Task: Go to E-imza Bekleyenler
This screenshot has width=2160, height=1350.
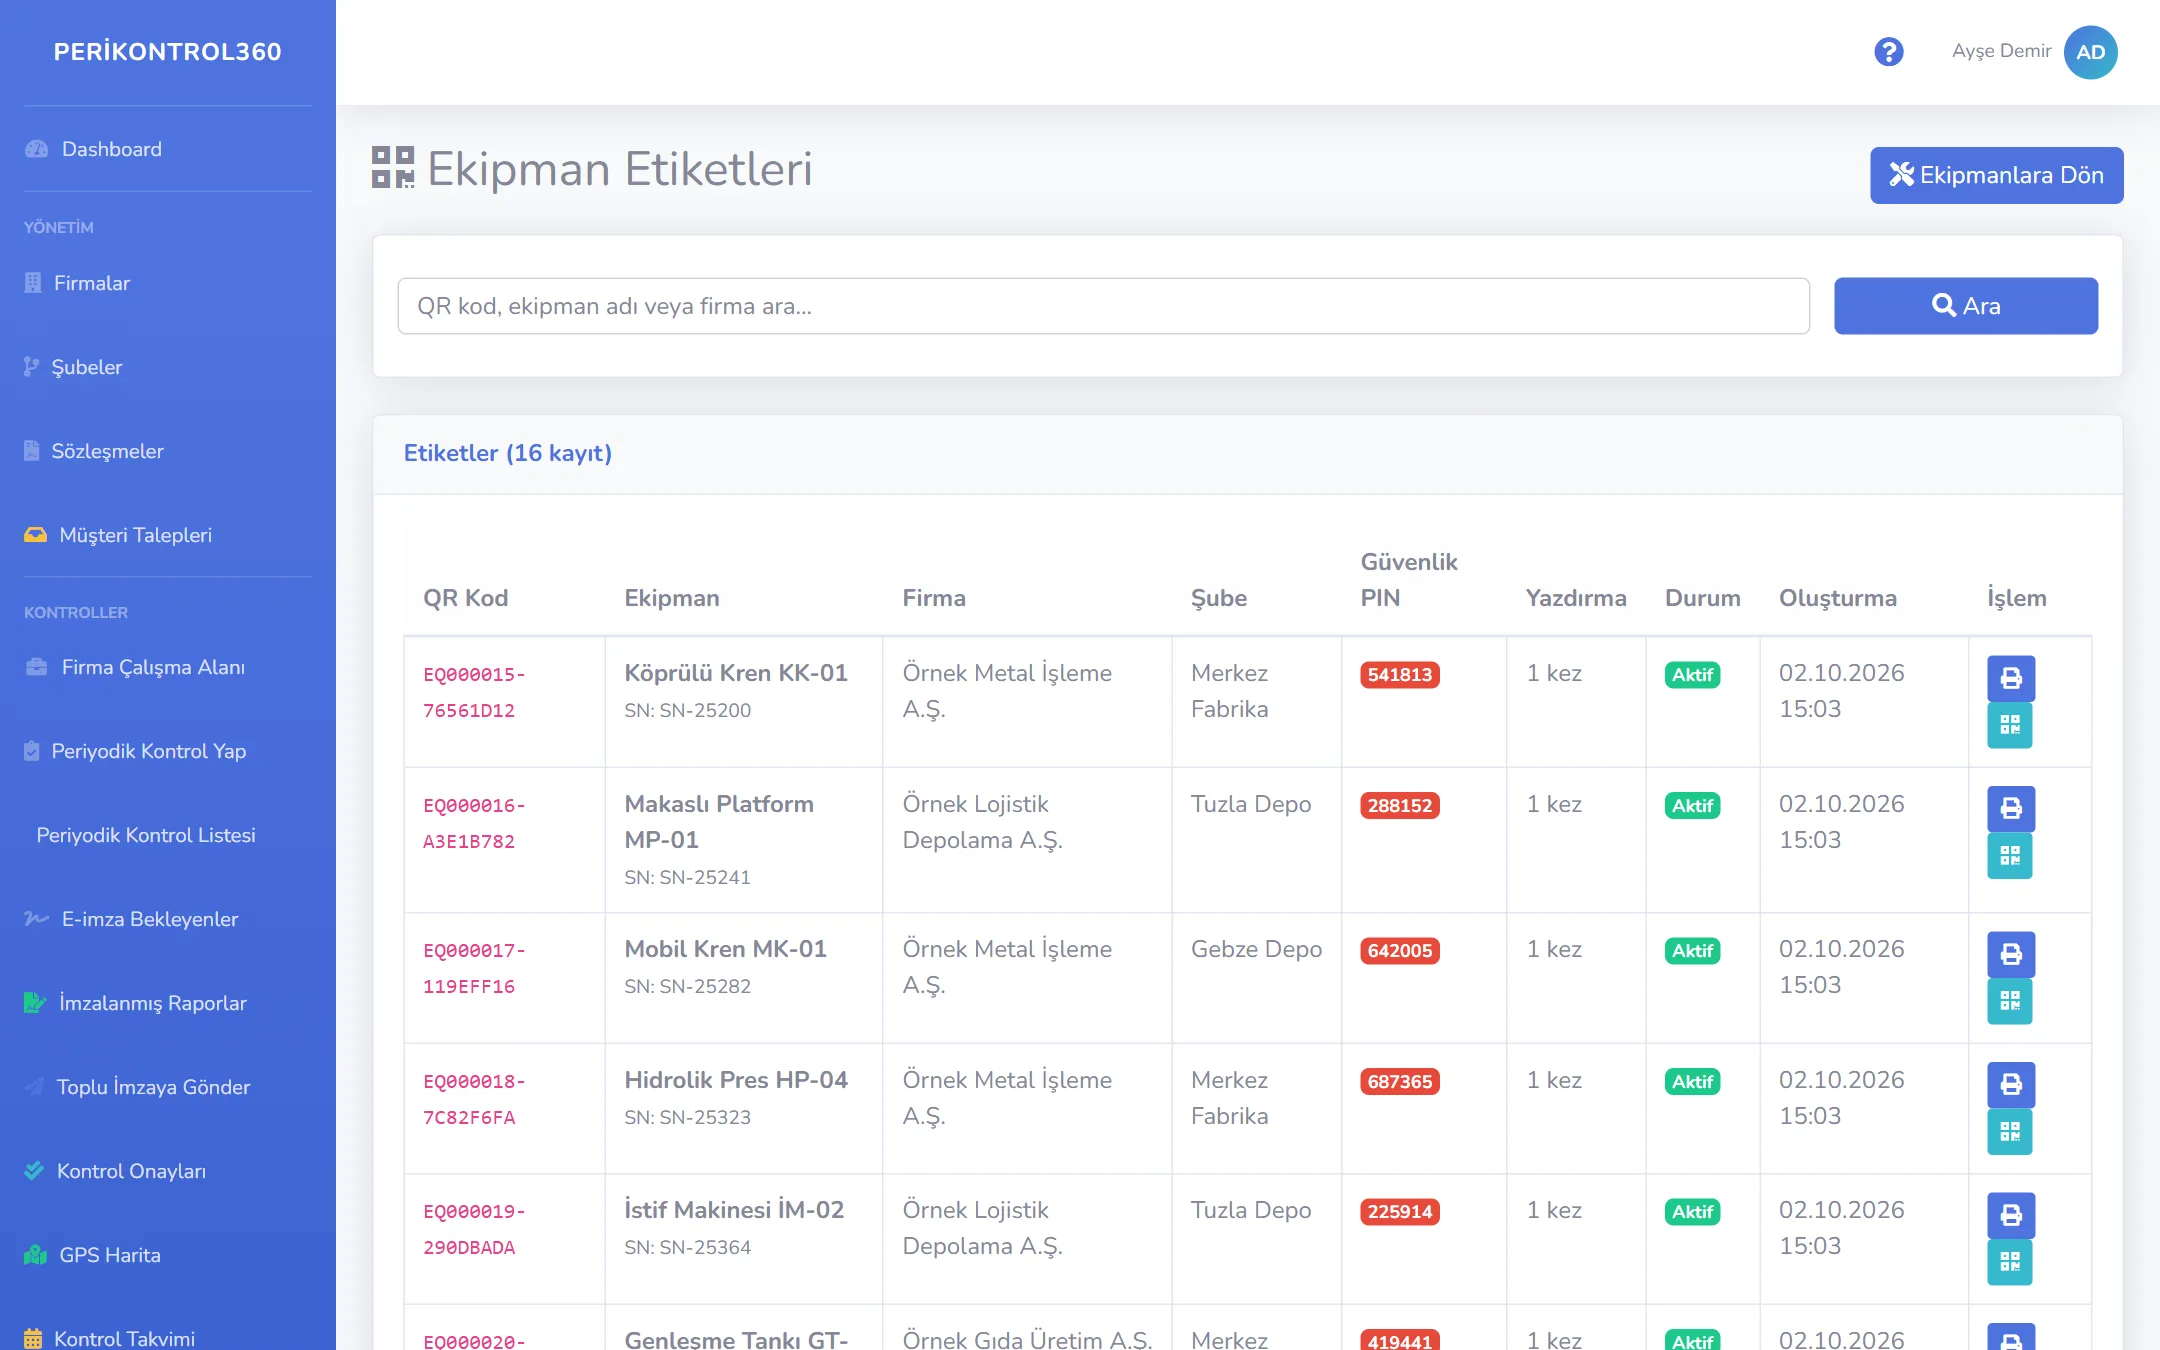Action: 167,919
